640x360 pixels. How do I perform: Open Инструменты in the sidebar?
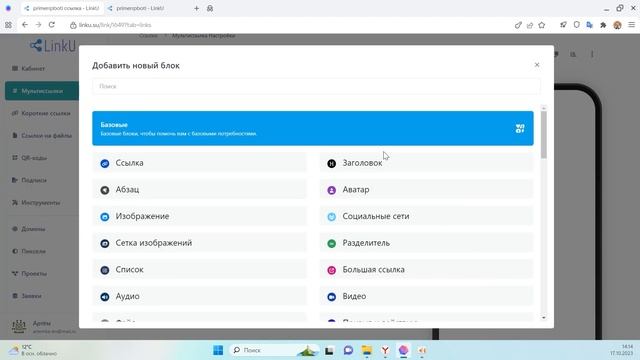pos(36,202)
